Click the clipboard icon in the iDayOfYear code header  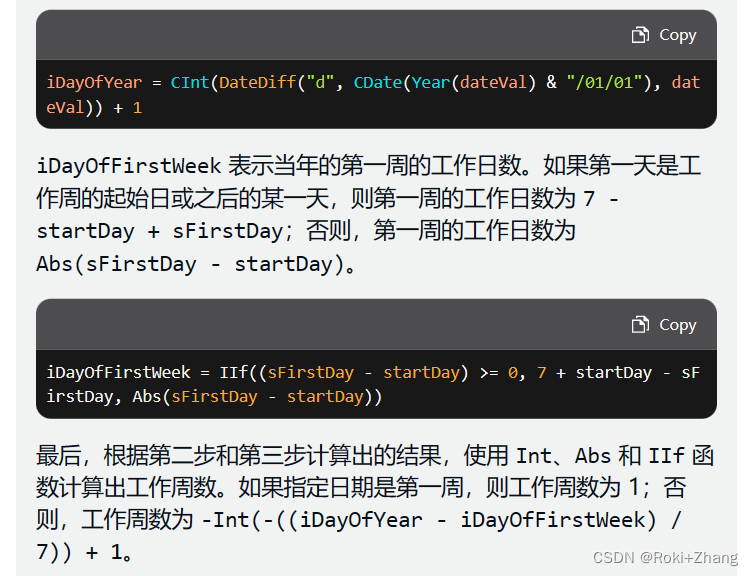pyautogui.click(x=640, y=35)
